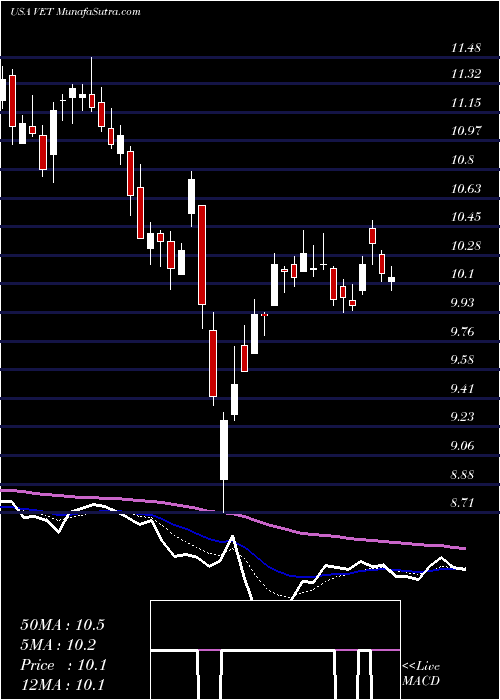500x700 pixels.
Task: Select the 10.8 price axis label
Action: 462,160
